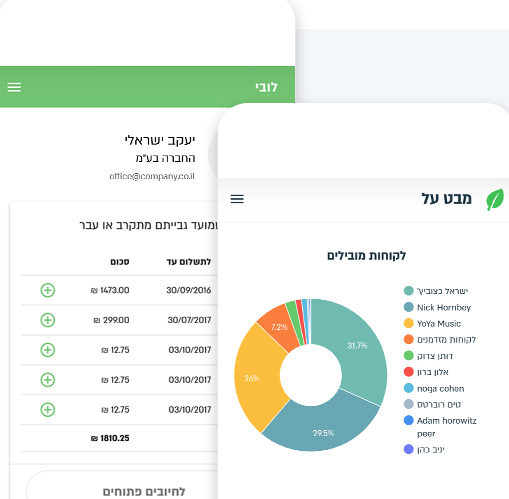
Task: Click the מבט על page title
Action: (x=447, y=199)
